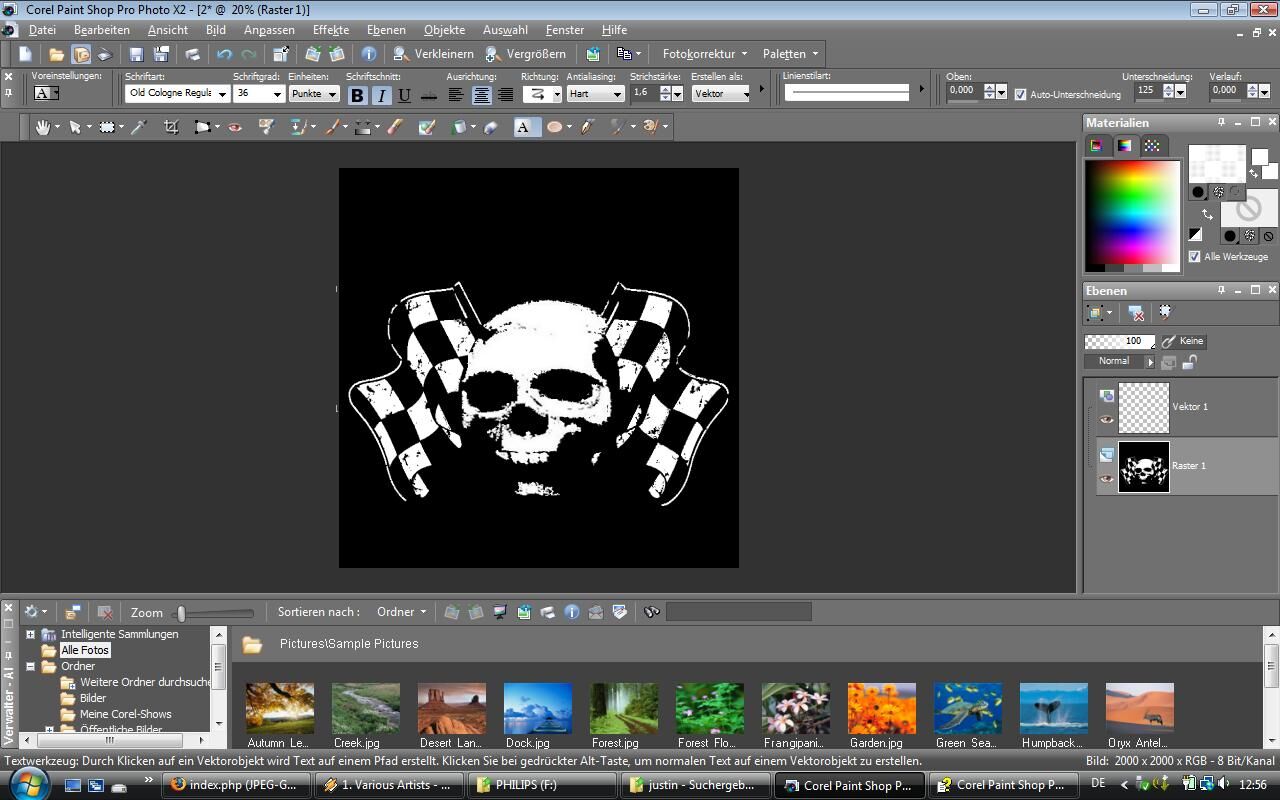Toggle Auto-Unterschneidung checkbox
This screenshot has width=1280, height=800.
[1021, 94]
